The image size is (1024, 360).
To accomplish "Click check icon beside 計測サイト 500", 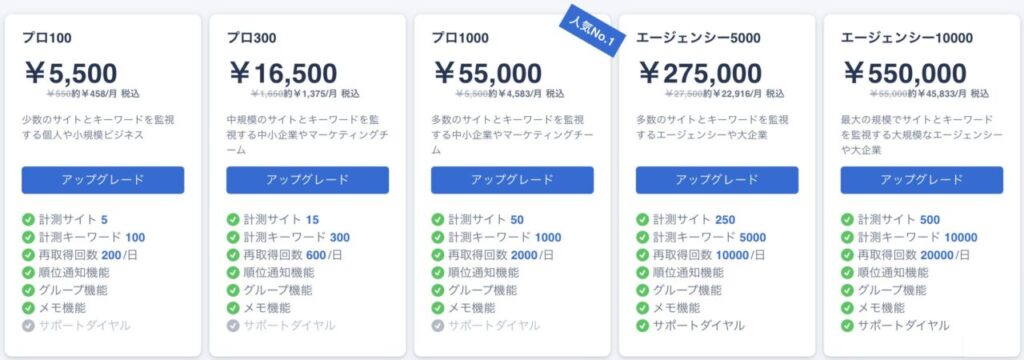I will click(x=847, y=220).
